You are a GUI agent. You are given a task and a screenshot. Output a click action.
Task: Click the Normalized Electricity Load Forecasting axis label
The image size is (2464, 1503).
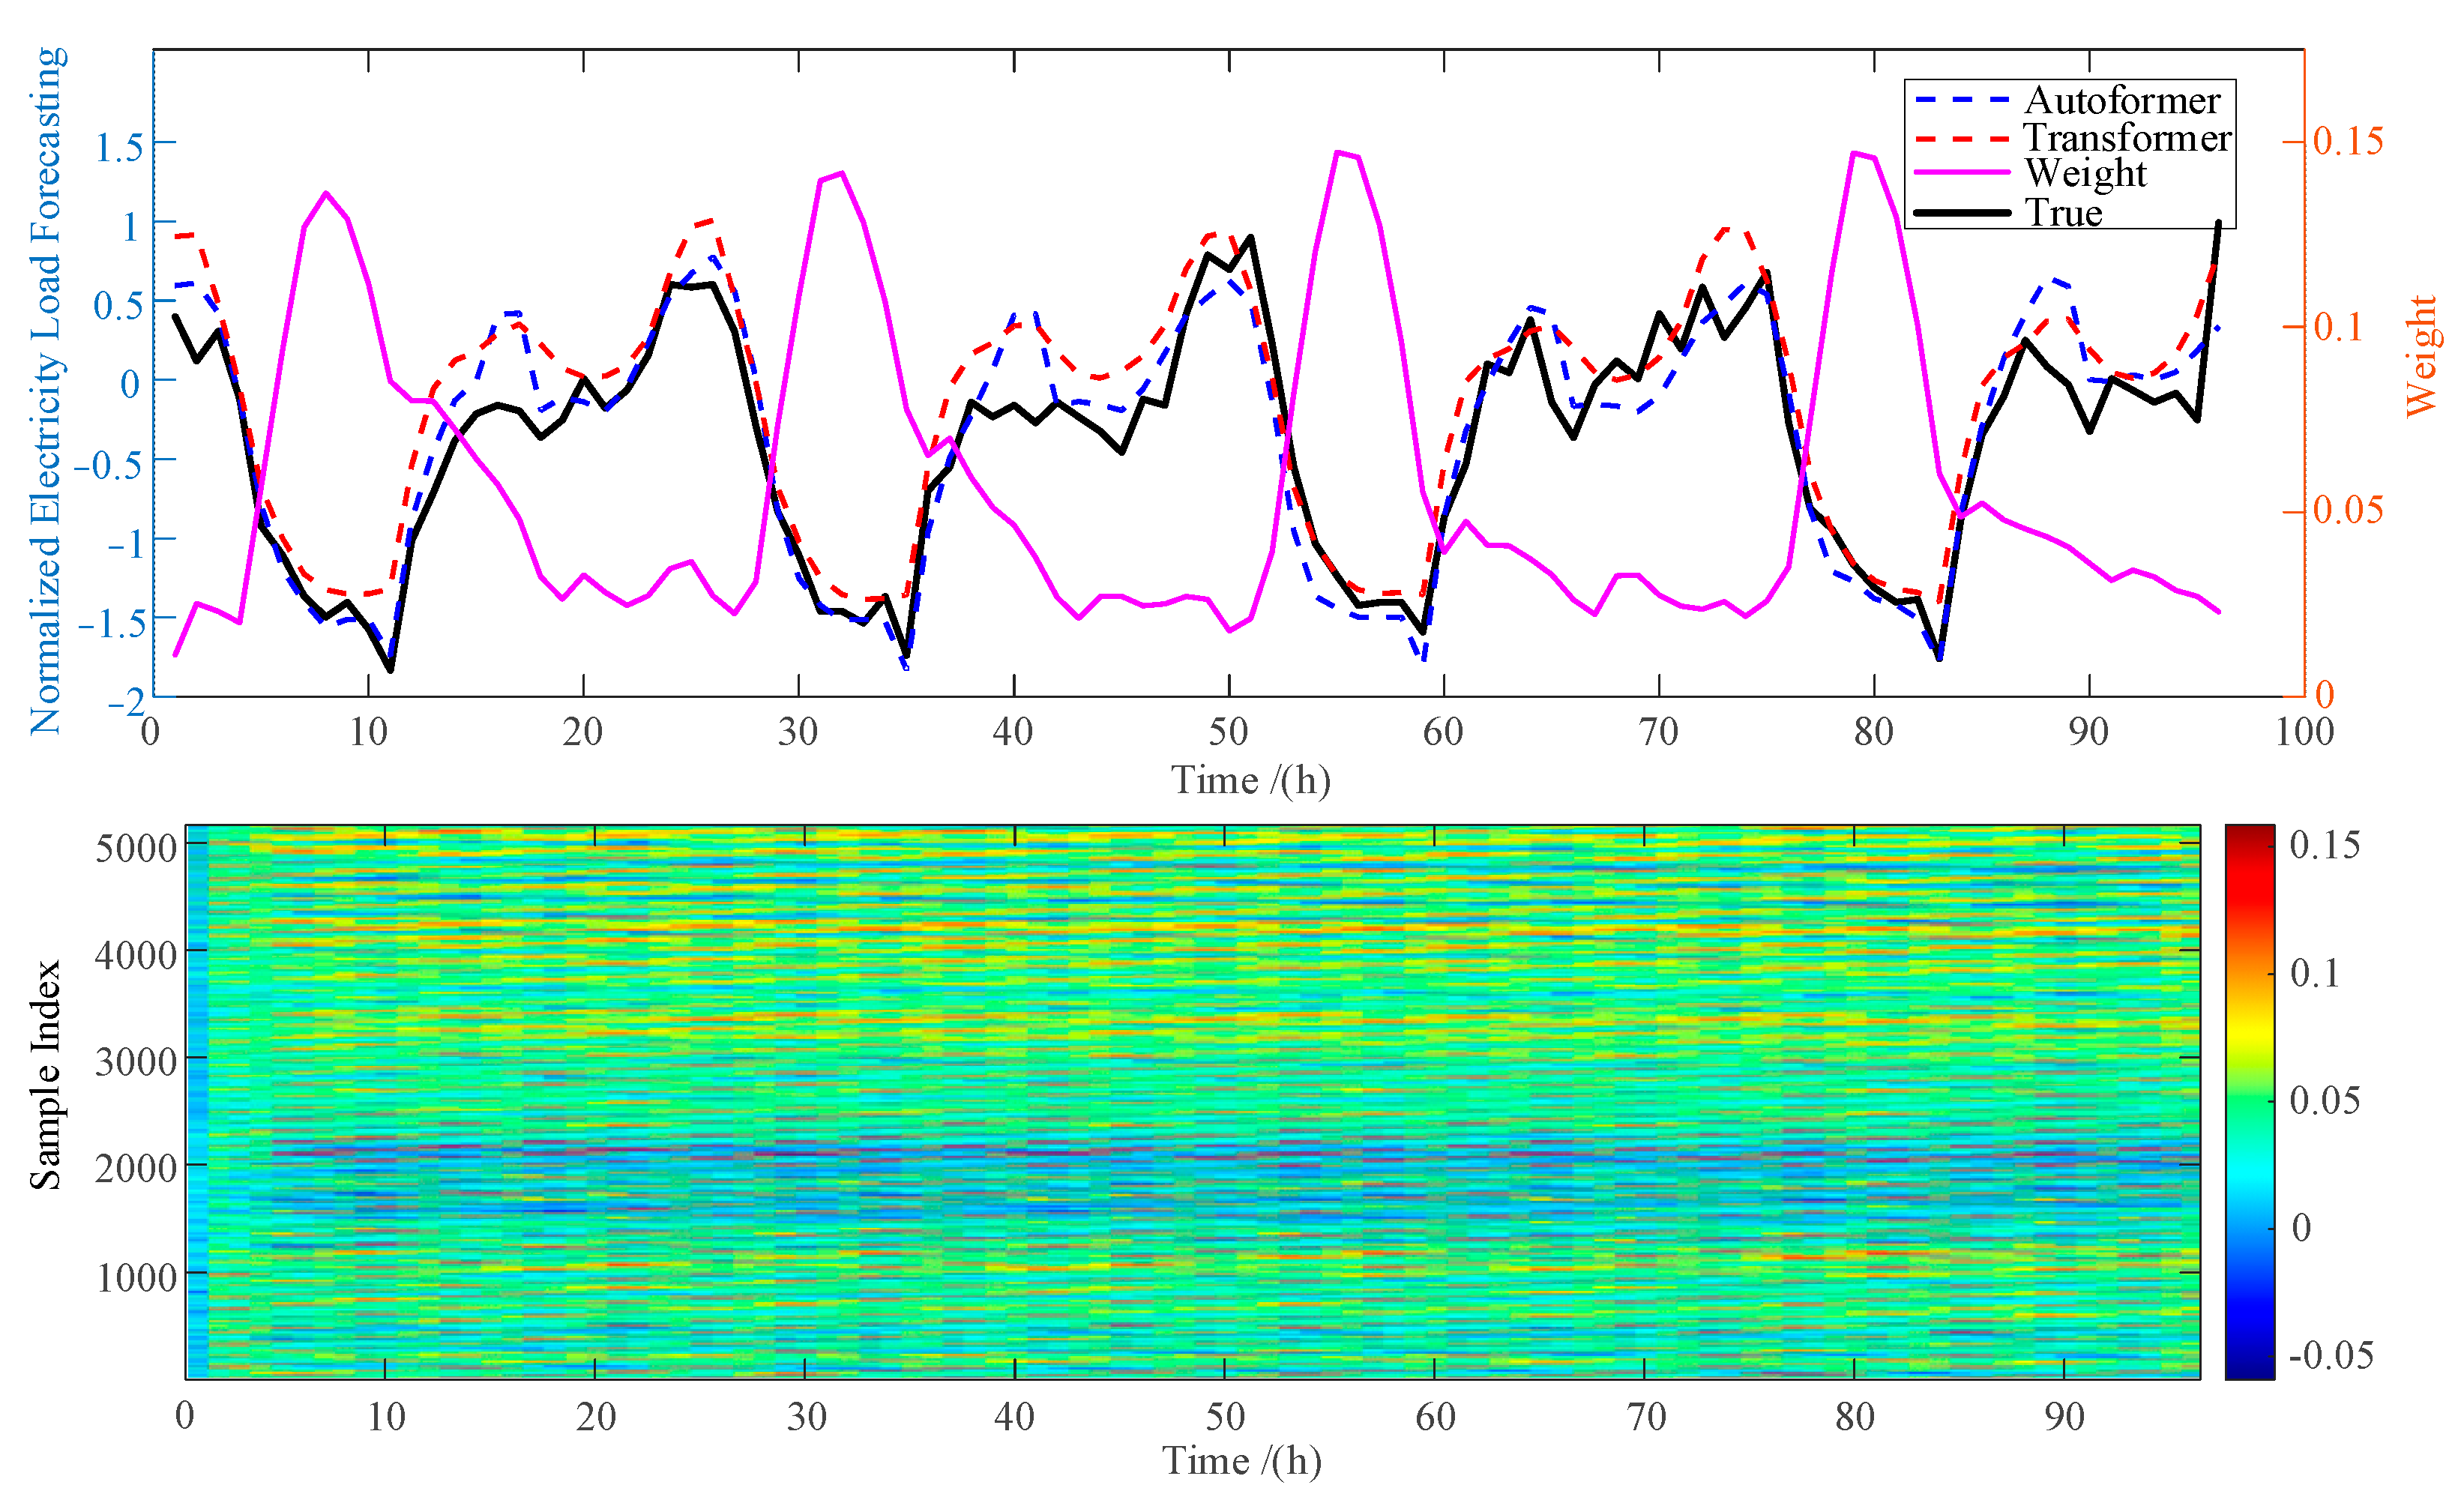pyautogui.click(x=46, y=390)
